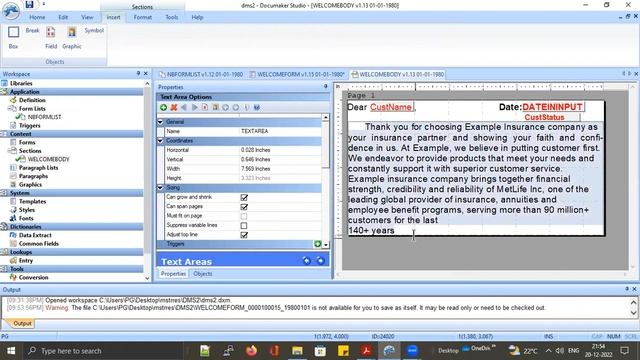The height and width of the screenshot is (360, 640).
Task: Click the Symbol button in ribbon
Action: pos(94,30)
